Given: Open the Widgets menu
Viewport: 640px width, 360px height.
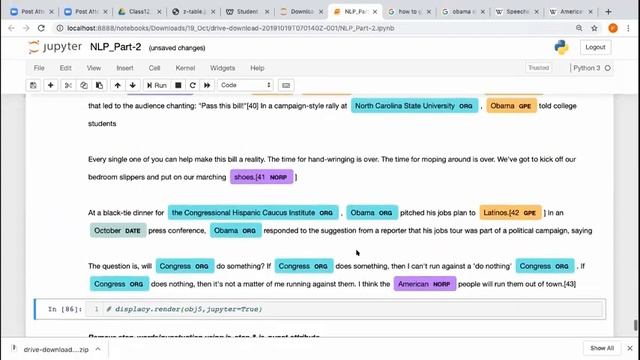Looking at the screenshot, I should 222,68.
